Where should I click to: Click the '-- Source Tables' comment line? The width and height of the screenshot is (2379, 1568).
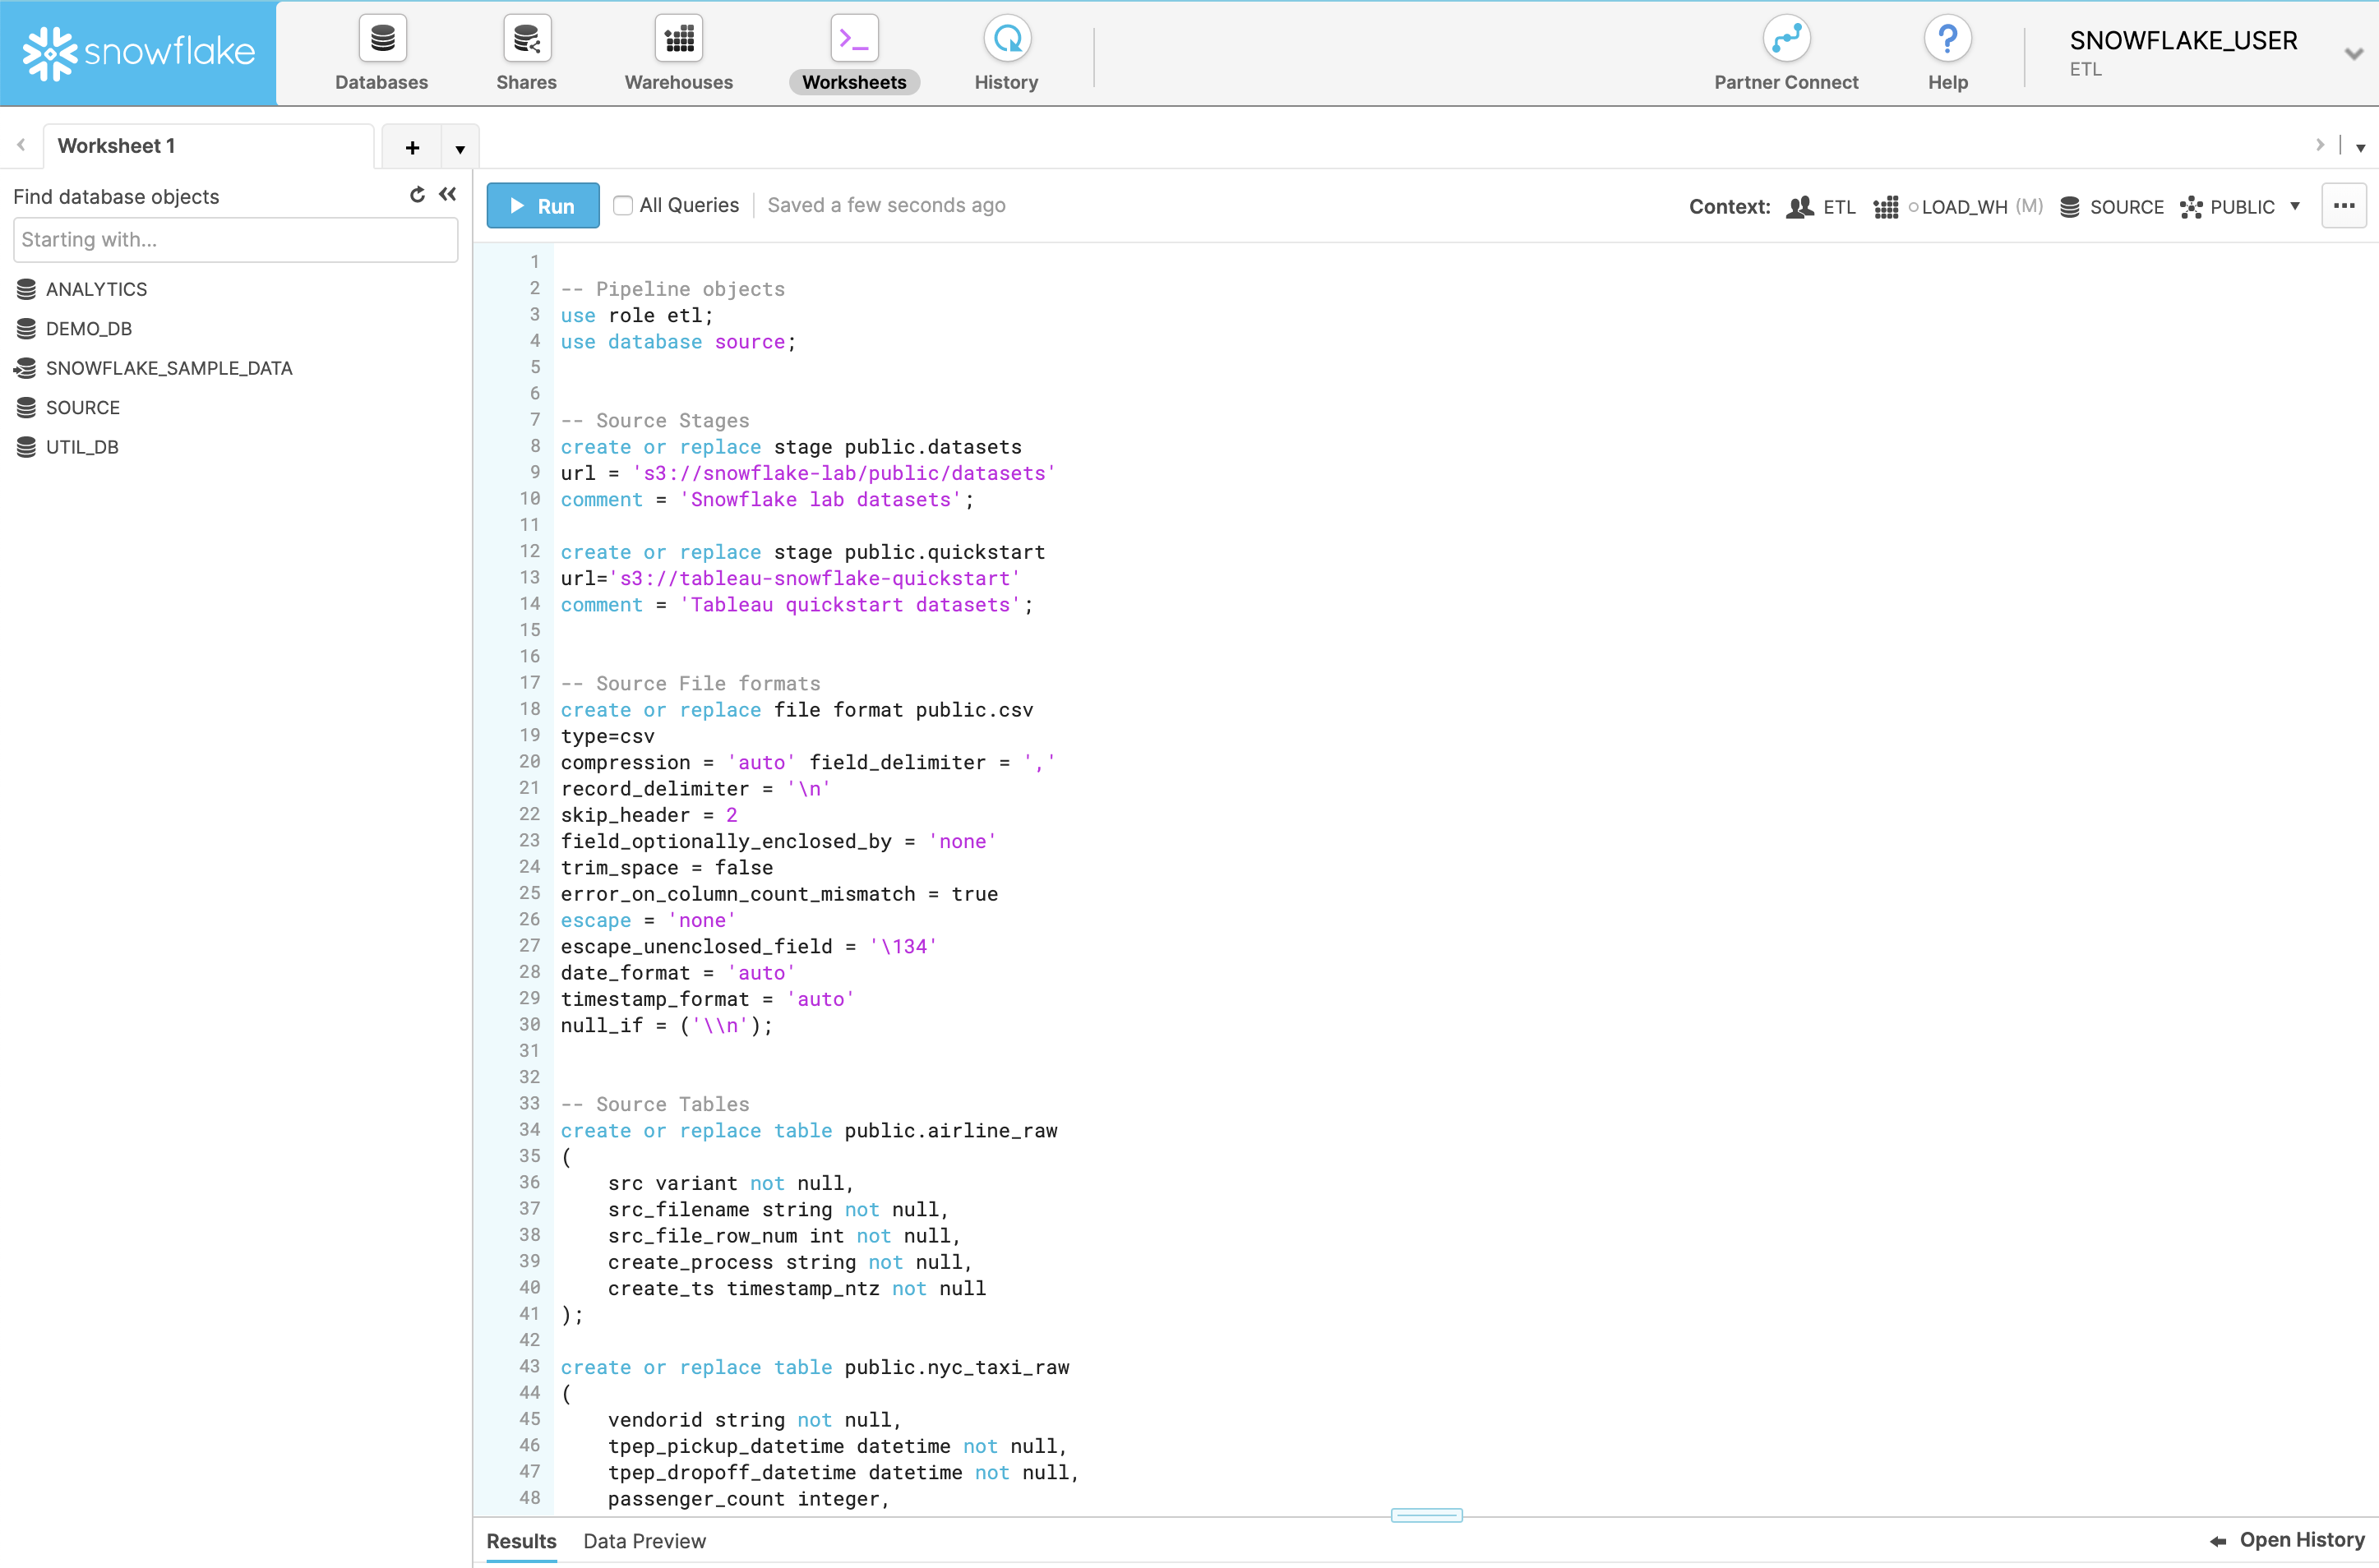[x=655, y=1104]
